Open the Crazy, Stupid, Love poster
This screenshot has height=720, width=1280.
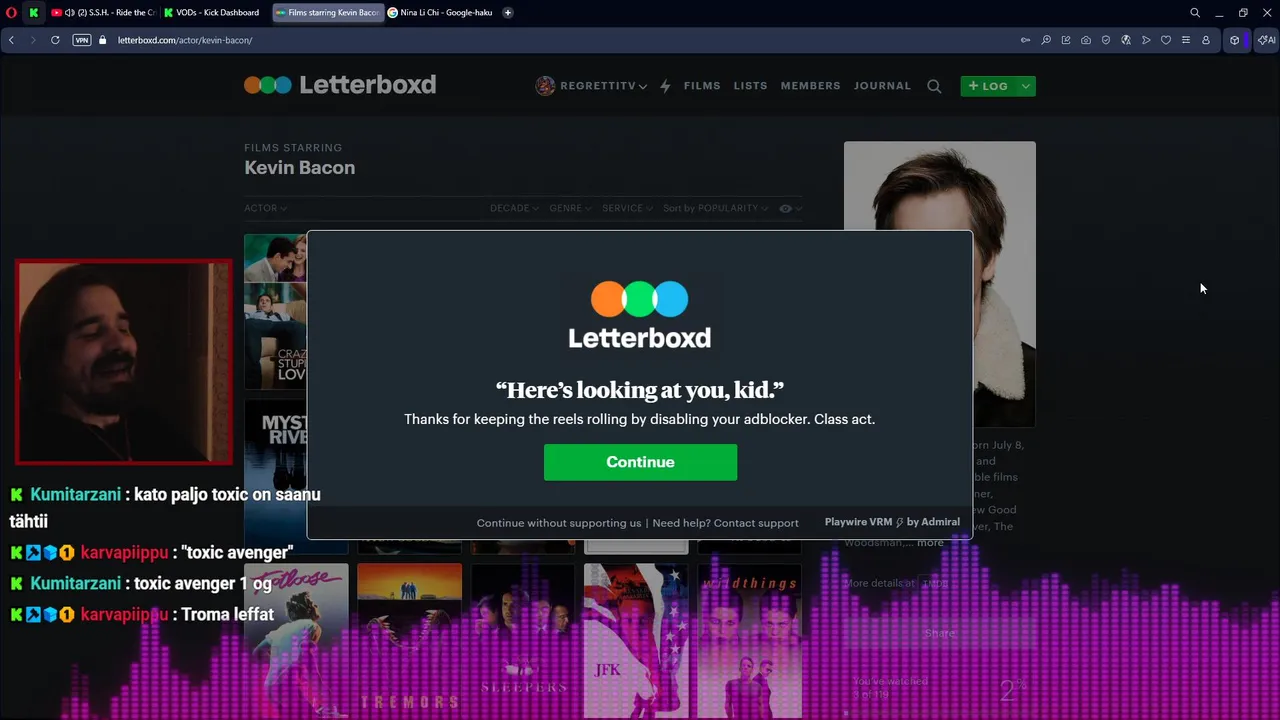[x=275, y=311]
